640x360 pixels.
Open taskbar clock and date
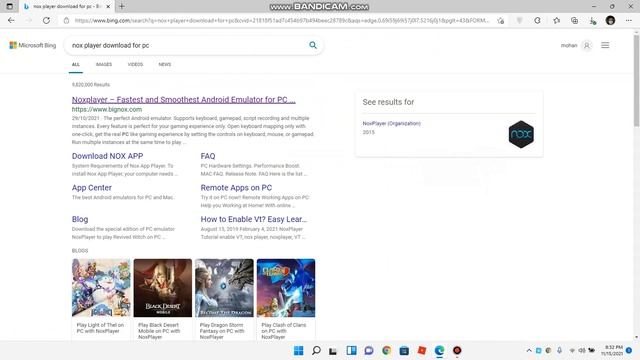tap(612, 351)
